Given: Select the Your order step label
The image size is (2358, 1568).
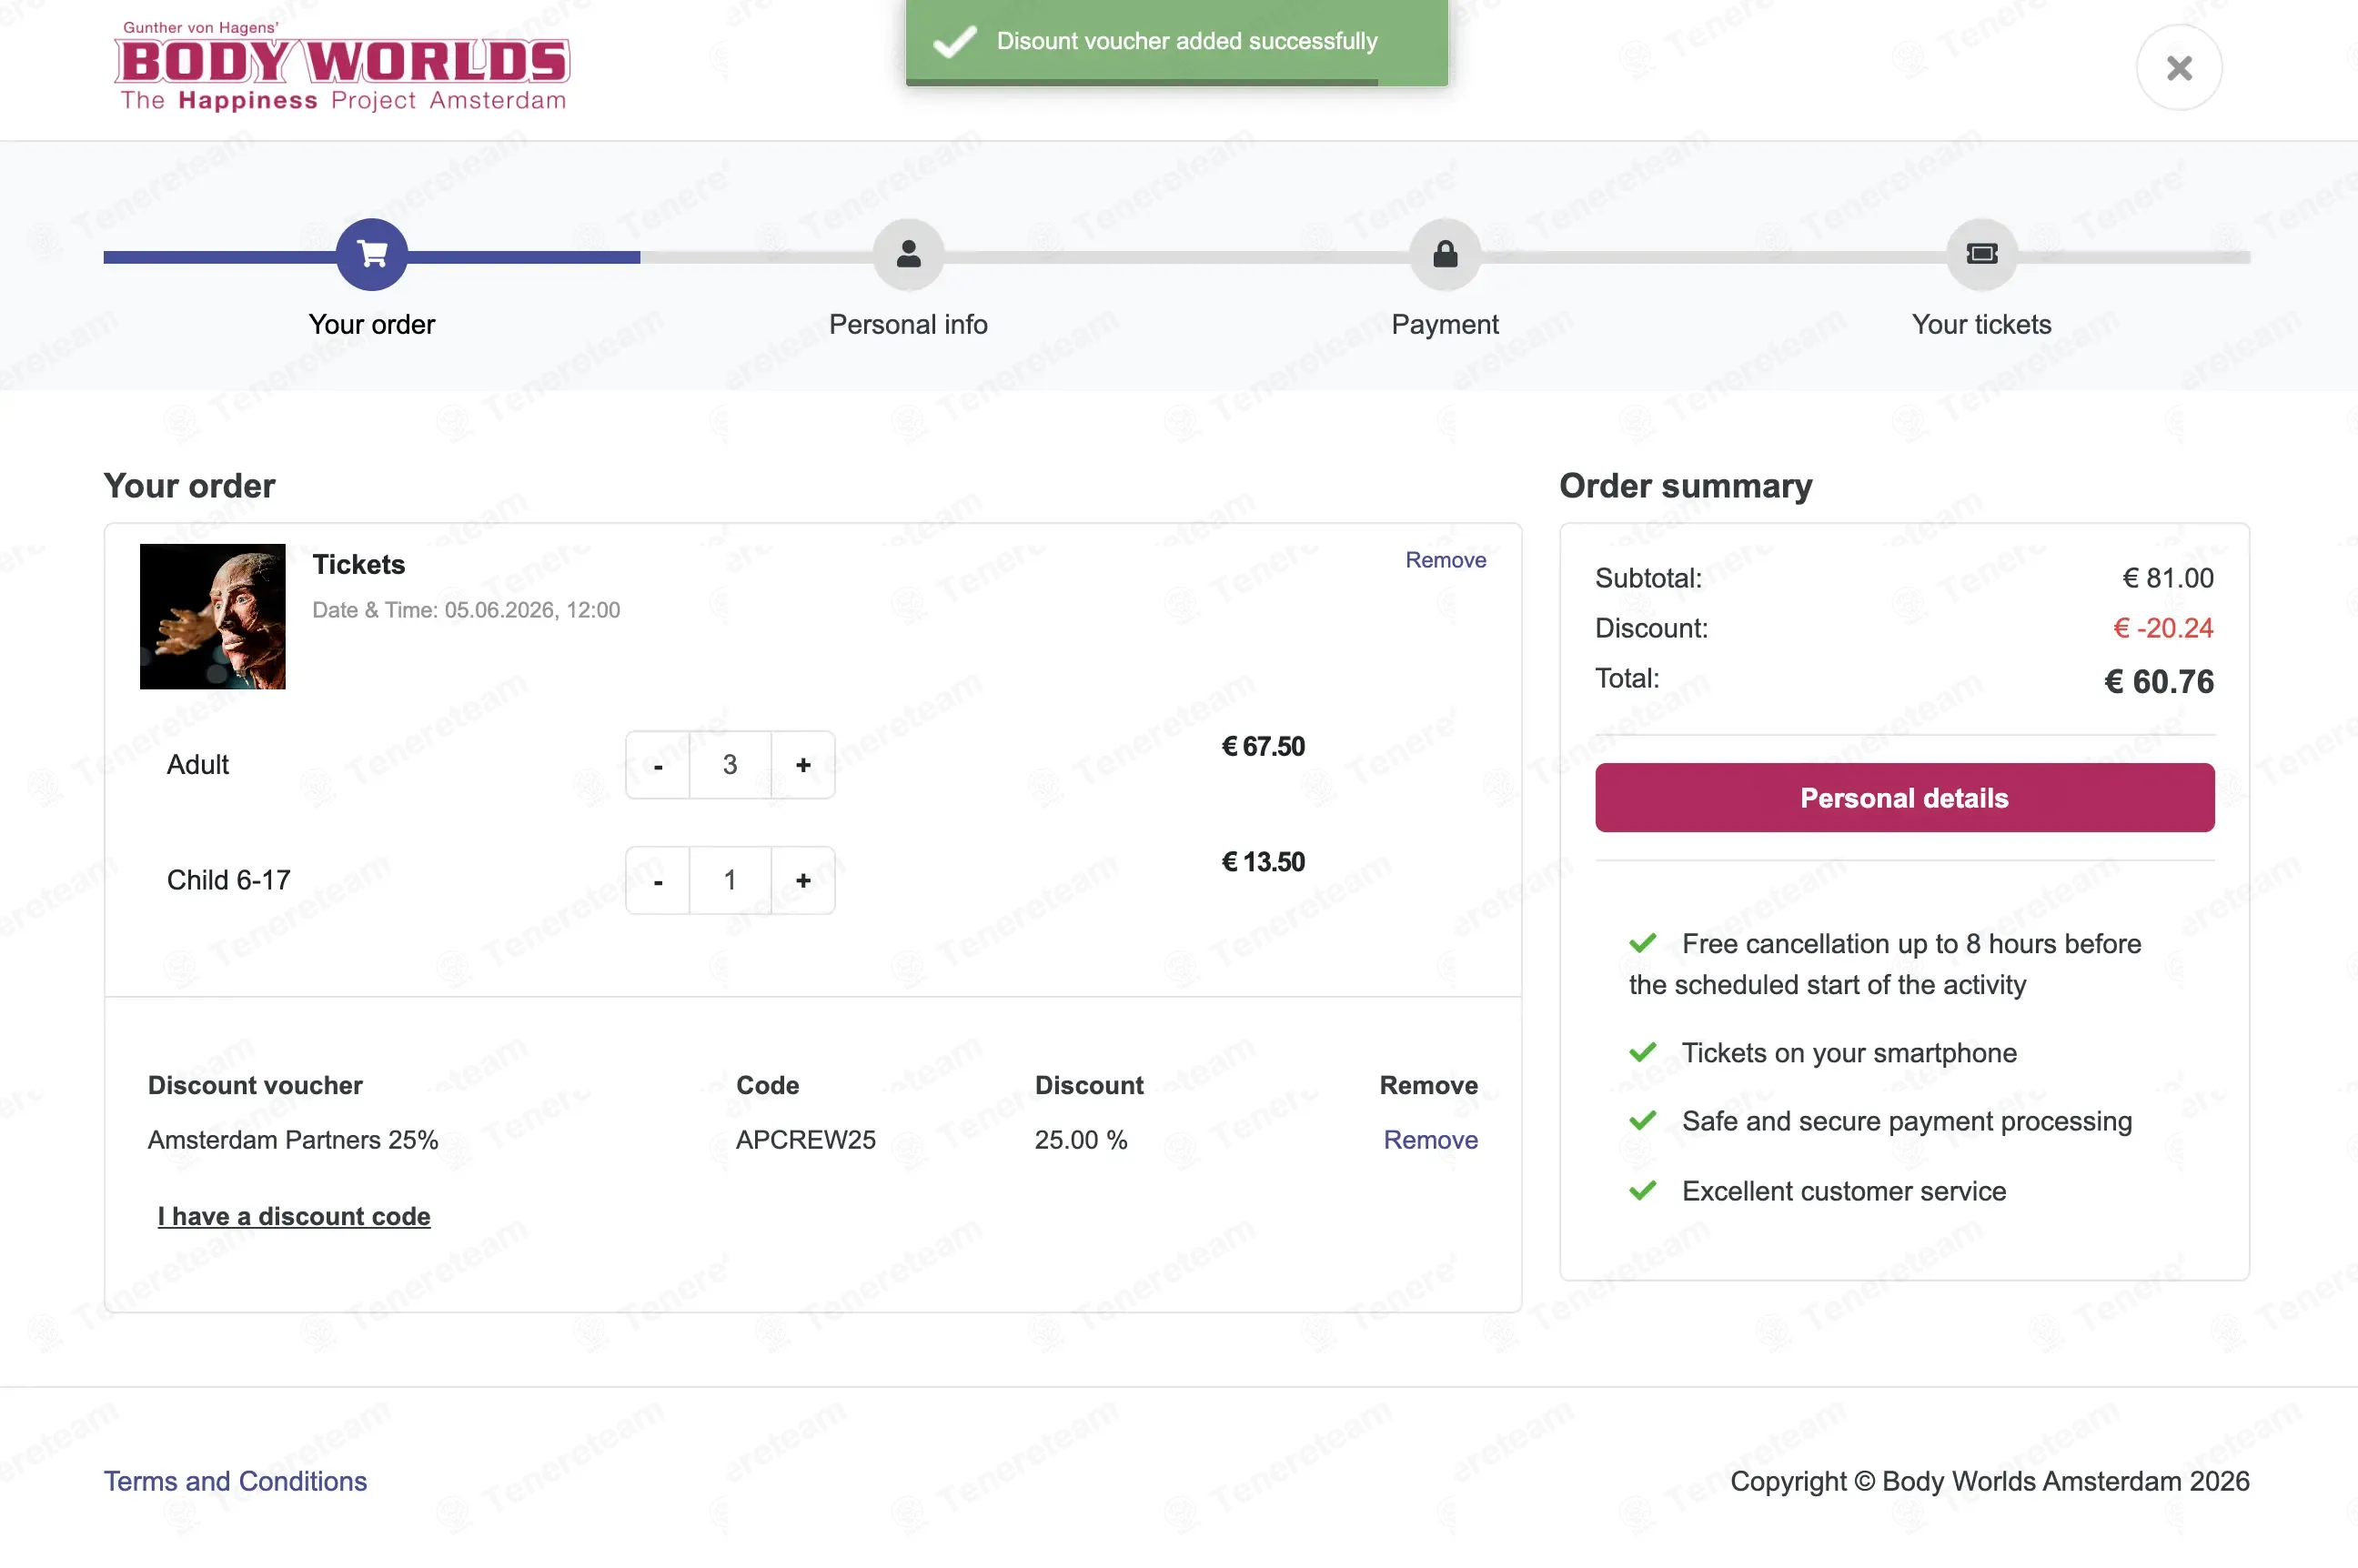Looking at the screenshot, I should 371,324.
